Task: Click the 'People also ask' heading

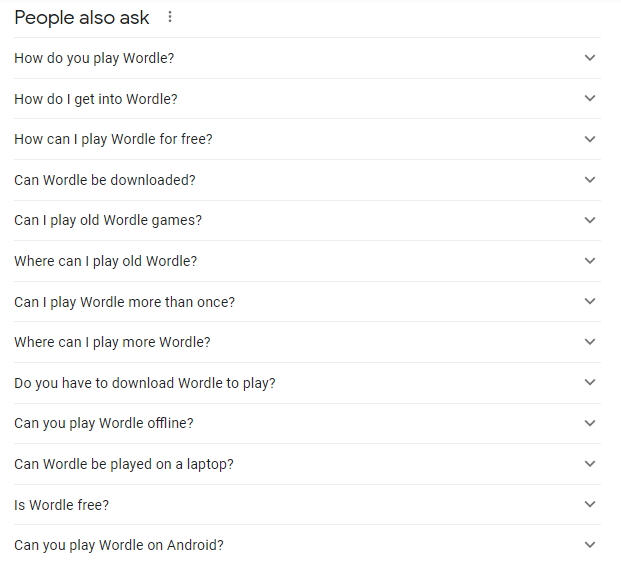Action: coord(82,17)
